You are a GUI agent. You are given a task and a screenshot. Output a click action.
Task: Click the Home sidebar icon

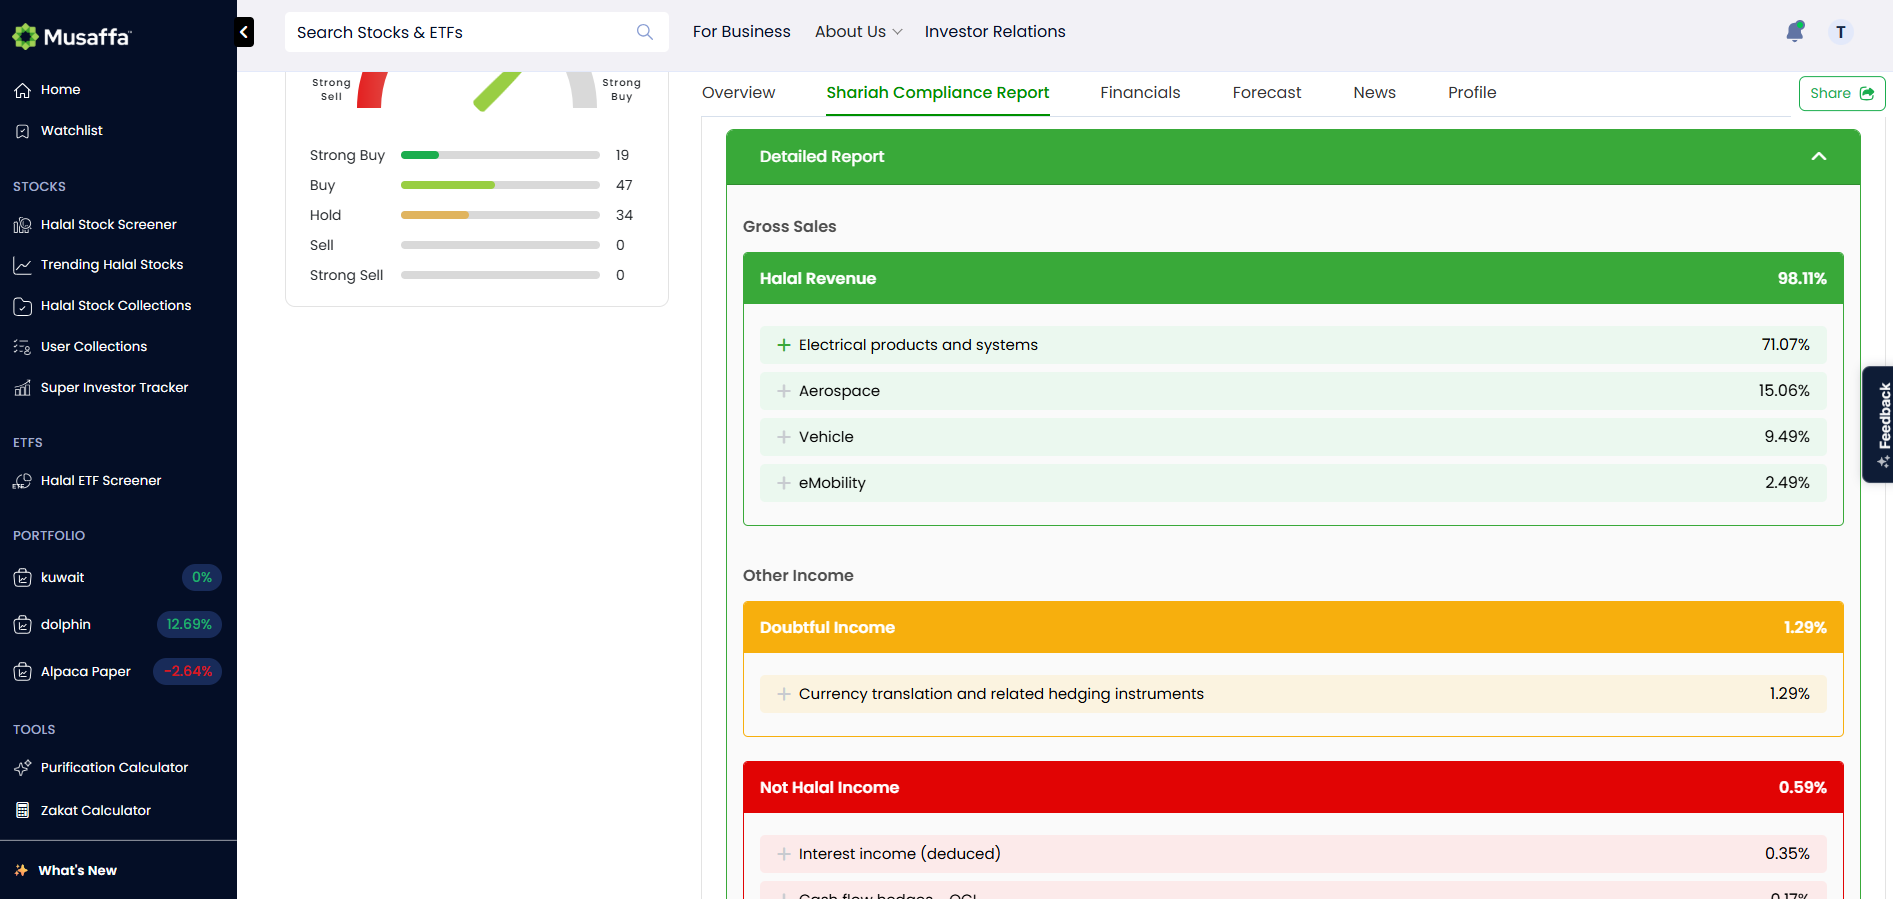coord(22,90)
